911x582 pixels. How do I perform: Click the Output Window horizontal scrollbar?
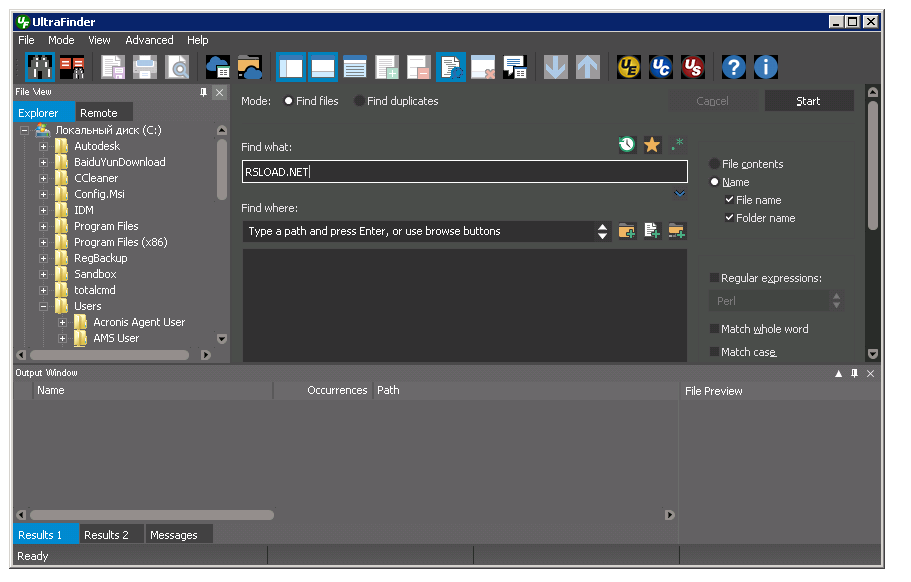pyautogui.click(x=152, y=515)
